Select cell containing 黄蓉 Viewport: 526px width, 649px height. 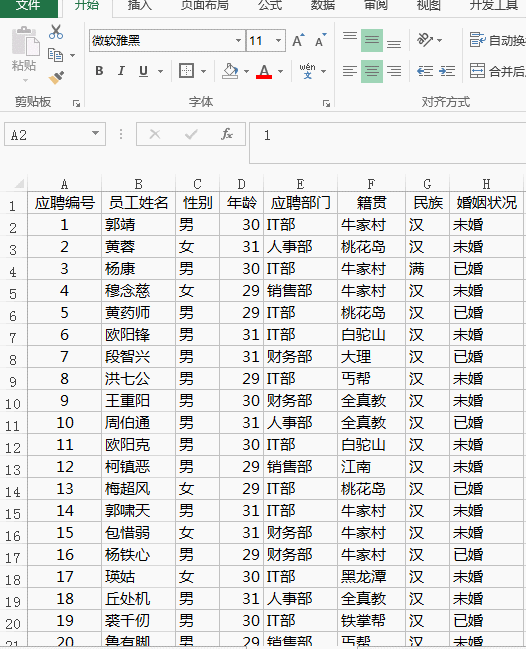pyautogui.click(x=138, y=247)
